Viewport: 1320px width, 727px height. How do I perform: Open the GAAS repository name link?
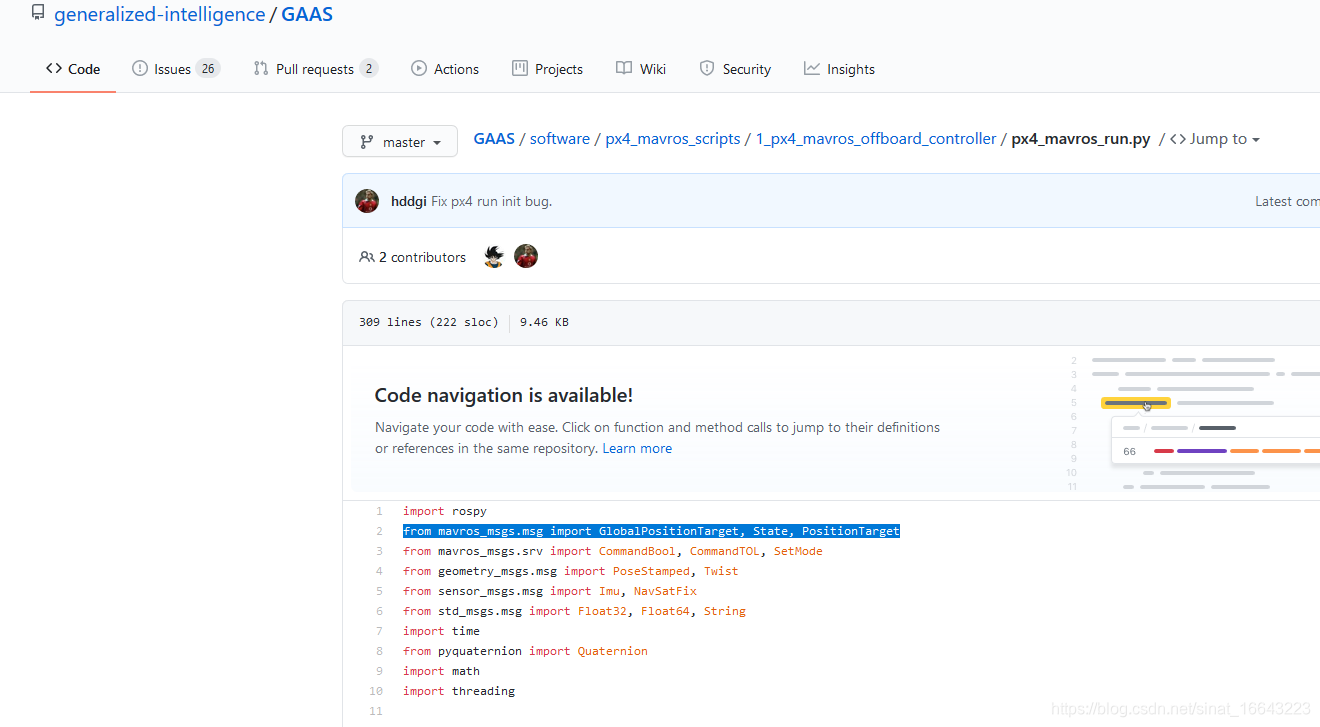coord(307,15)
